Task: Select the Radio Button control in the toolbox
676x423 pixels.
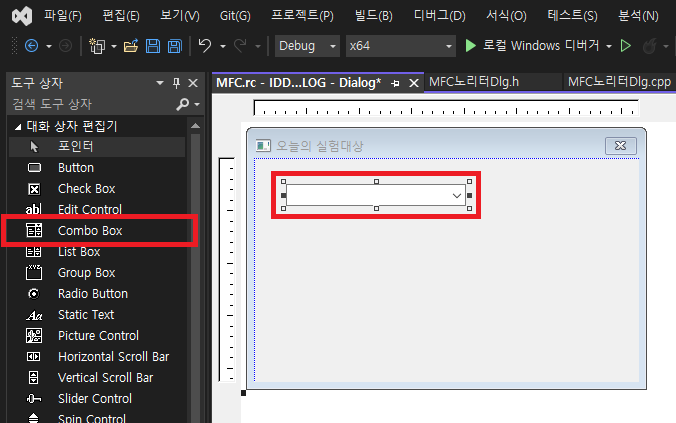Action: (x=97, y=294)
